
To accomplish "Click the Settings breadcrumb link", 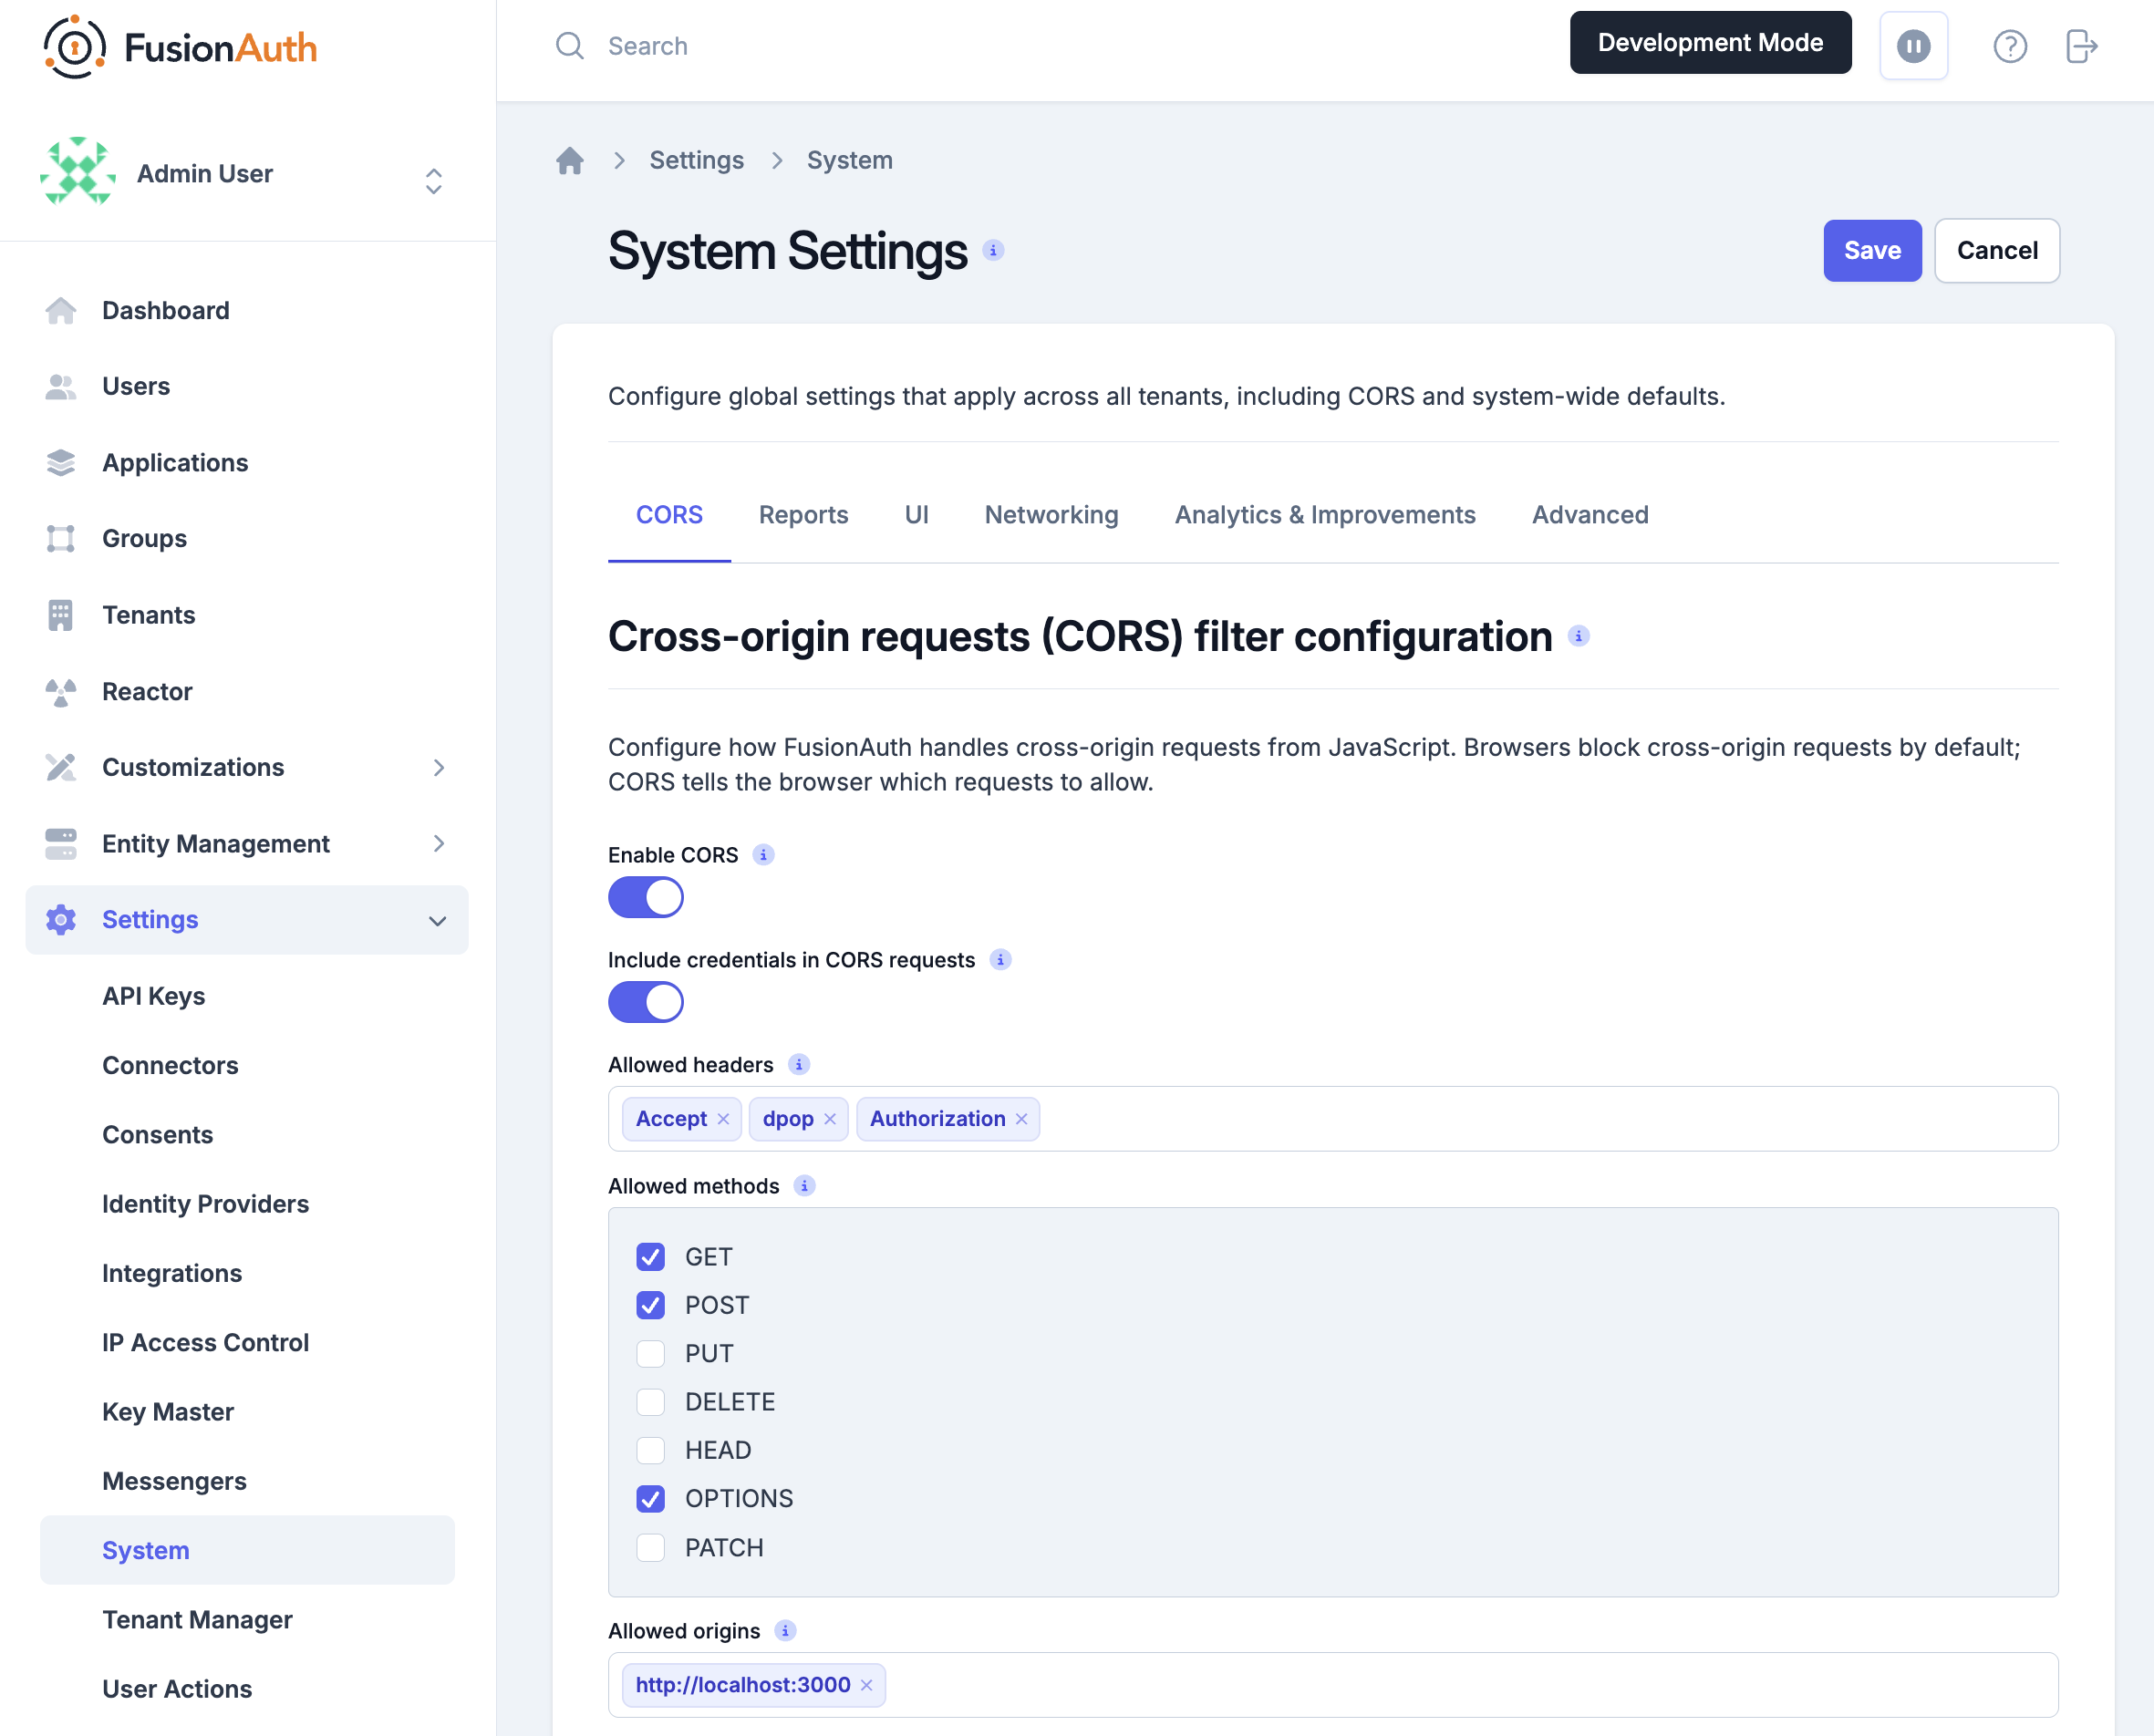I will coord(696,160).
